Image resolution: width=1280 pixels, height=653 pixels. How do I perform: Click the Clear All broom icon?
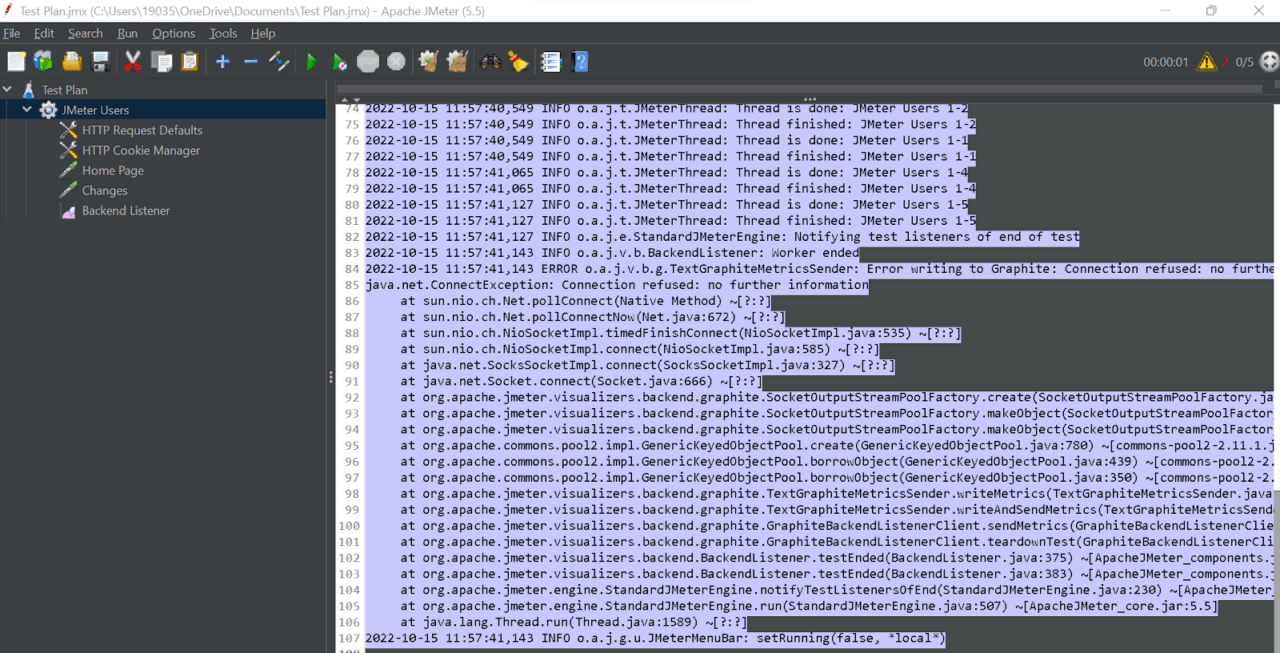click(457, 62)
